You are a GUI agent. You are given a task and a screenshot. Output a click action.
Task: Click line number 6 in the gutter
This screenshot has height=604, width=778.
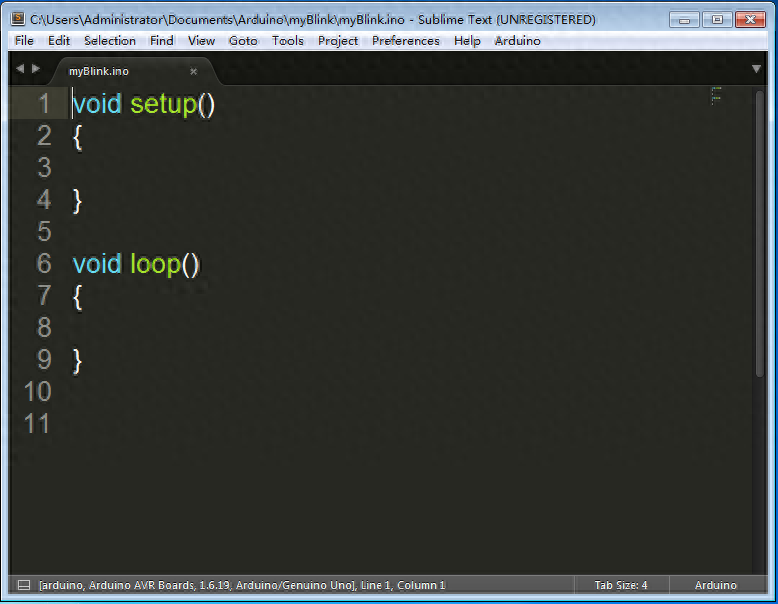click(44, 263)
